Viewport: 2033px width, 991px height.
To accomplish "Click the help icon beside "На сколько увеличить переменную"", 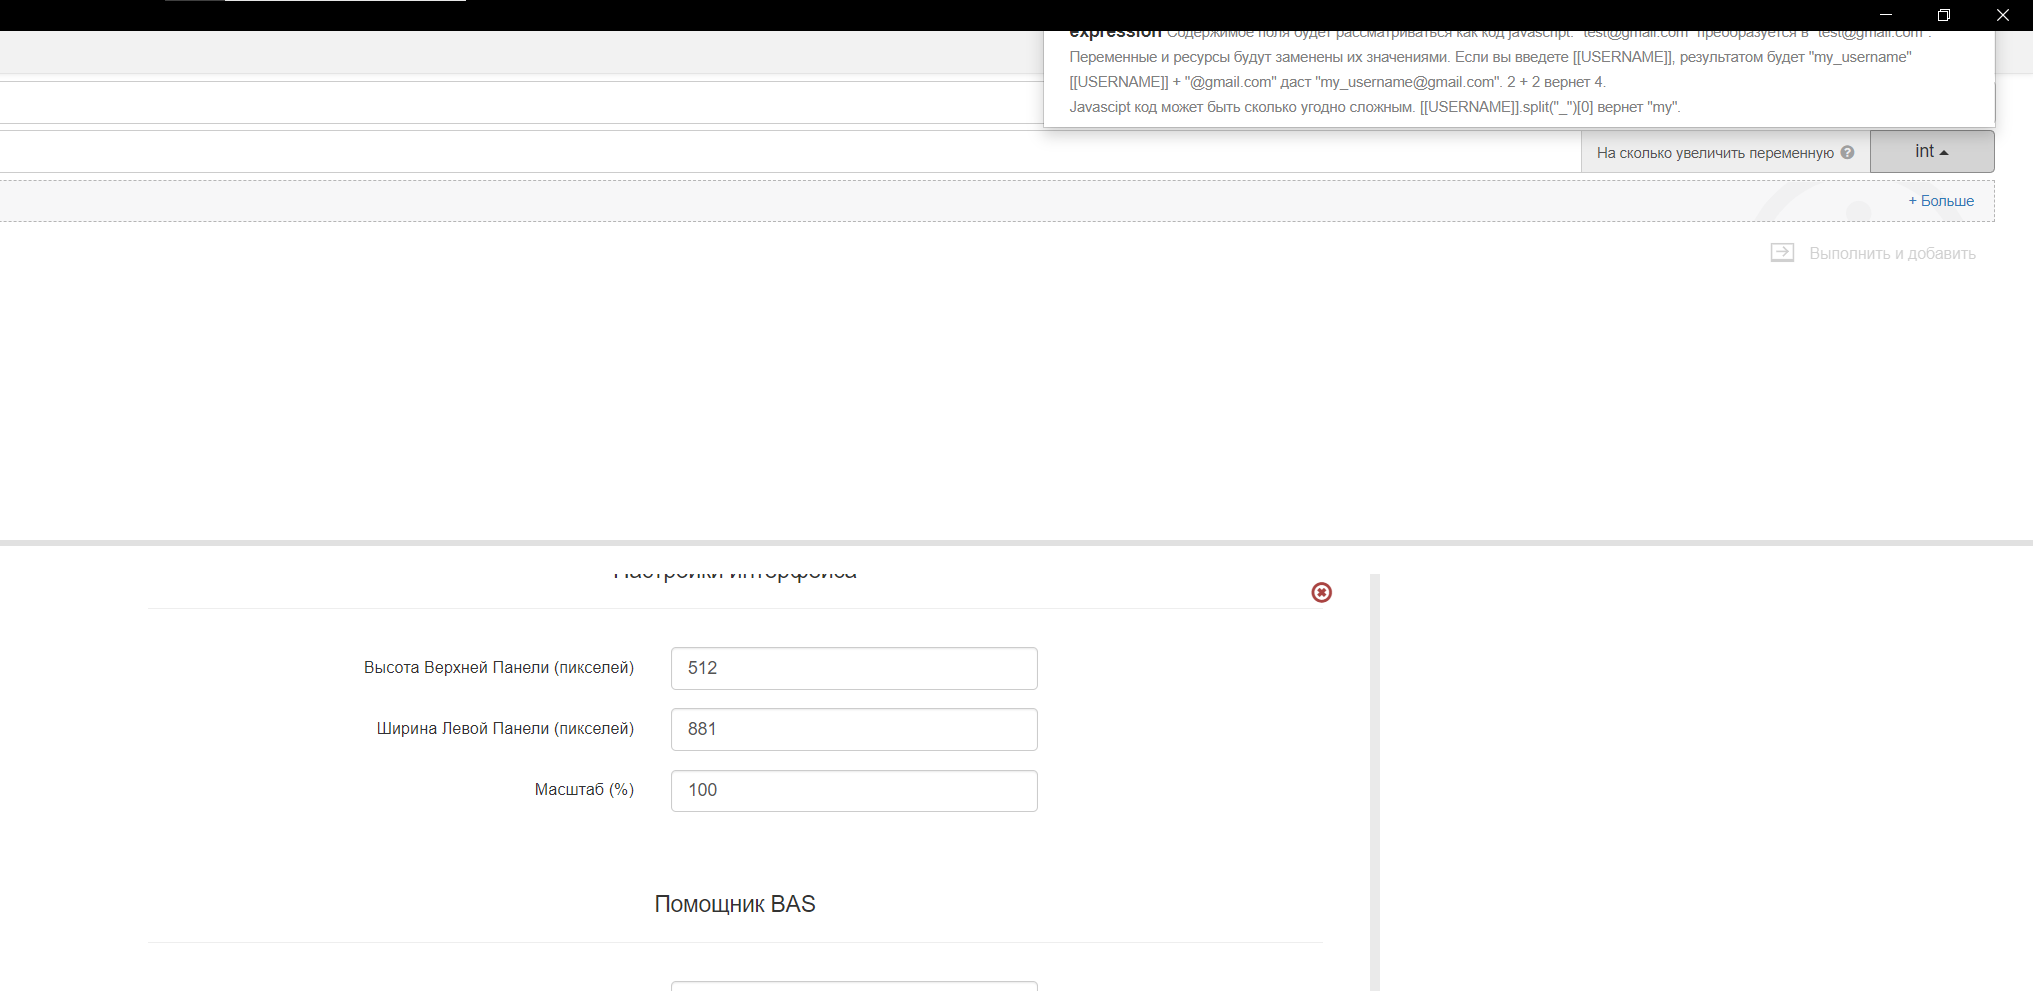I will pyautogui.click(x=1850, y=151).
